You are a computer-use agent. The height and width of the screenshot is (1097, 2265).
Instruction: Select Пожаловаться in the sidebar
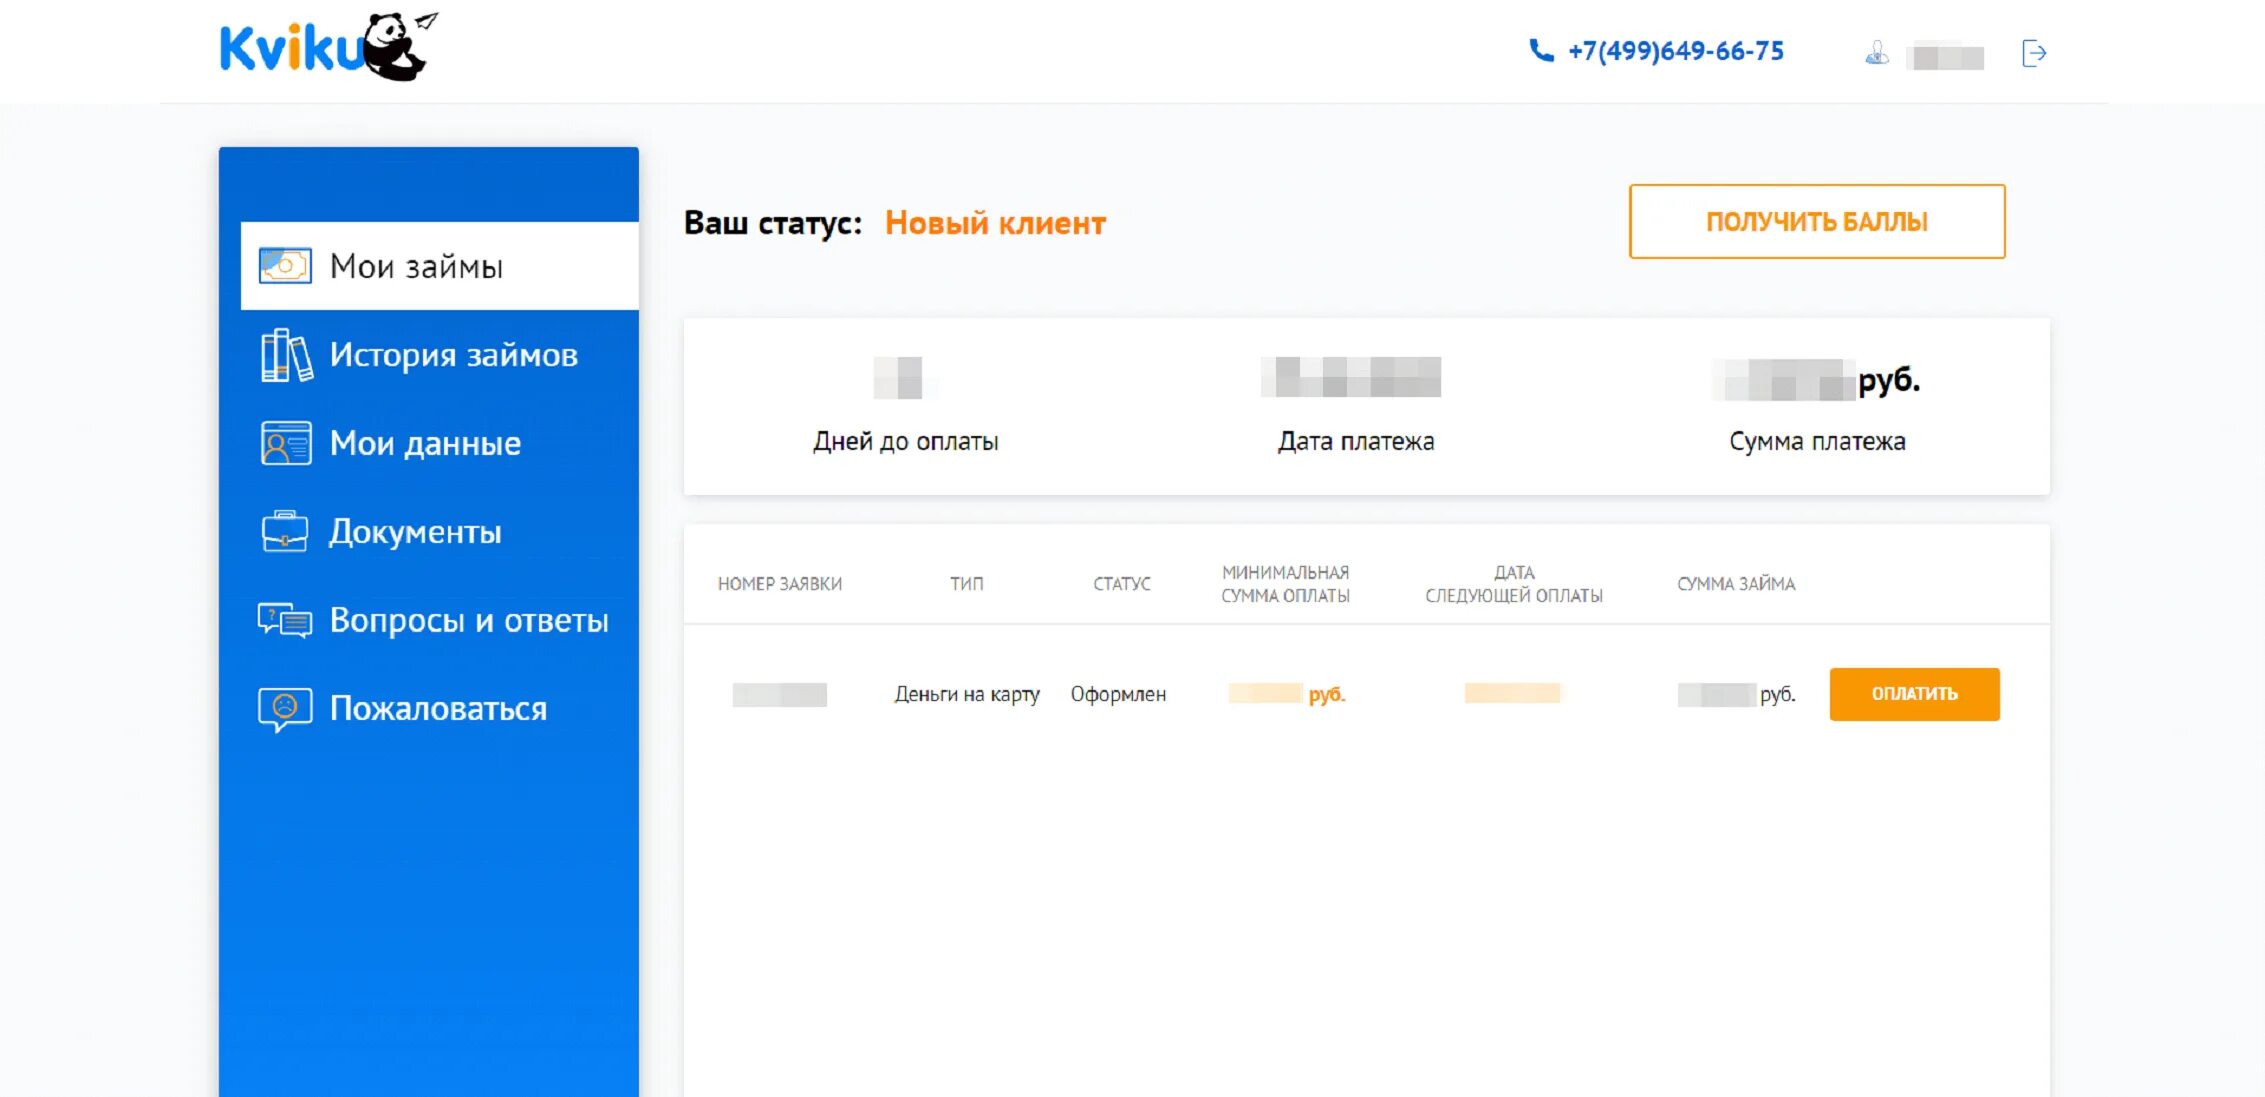tap(438, 709)
